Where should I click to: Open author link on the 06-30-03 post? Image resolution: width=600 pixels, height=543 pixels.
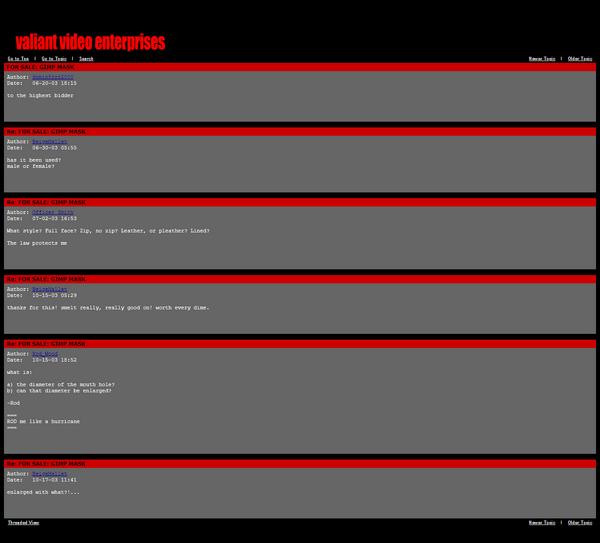coord(49,142)
